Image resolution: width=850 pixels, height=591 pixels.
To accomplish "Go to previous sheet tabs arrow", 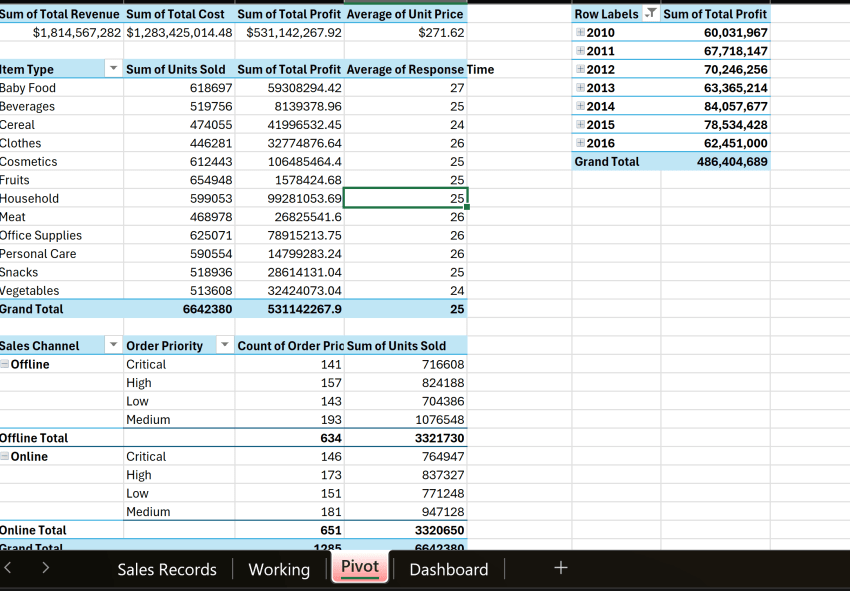I will [8, 568].
